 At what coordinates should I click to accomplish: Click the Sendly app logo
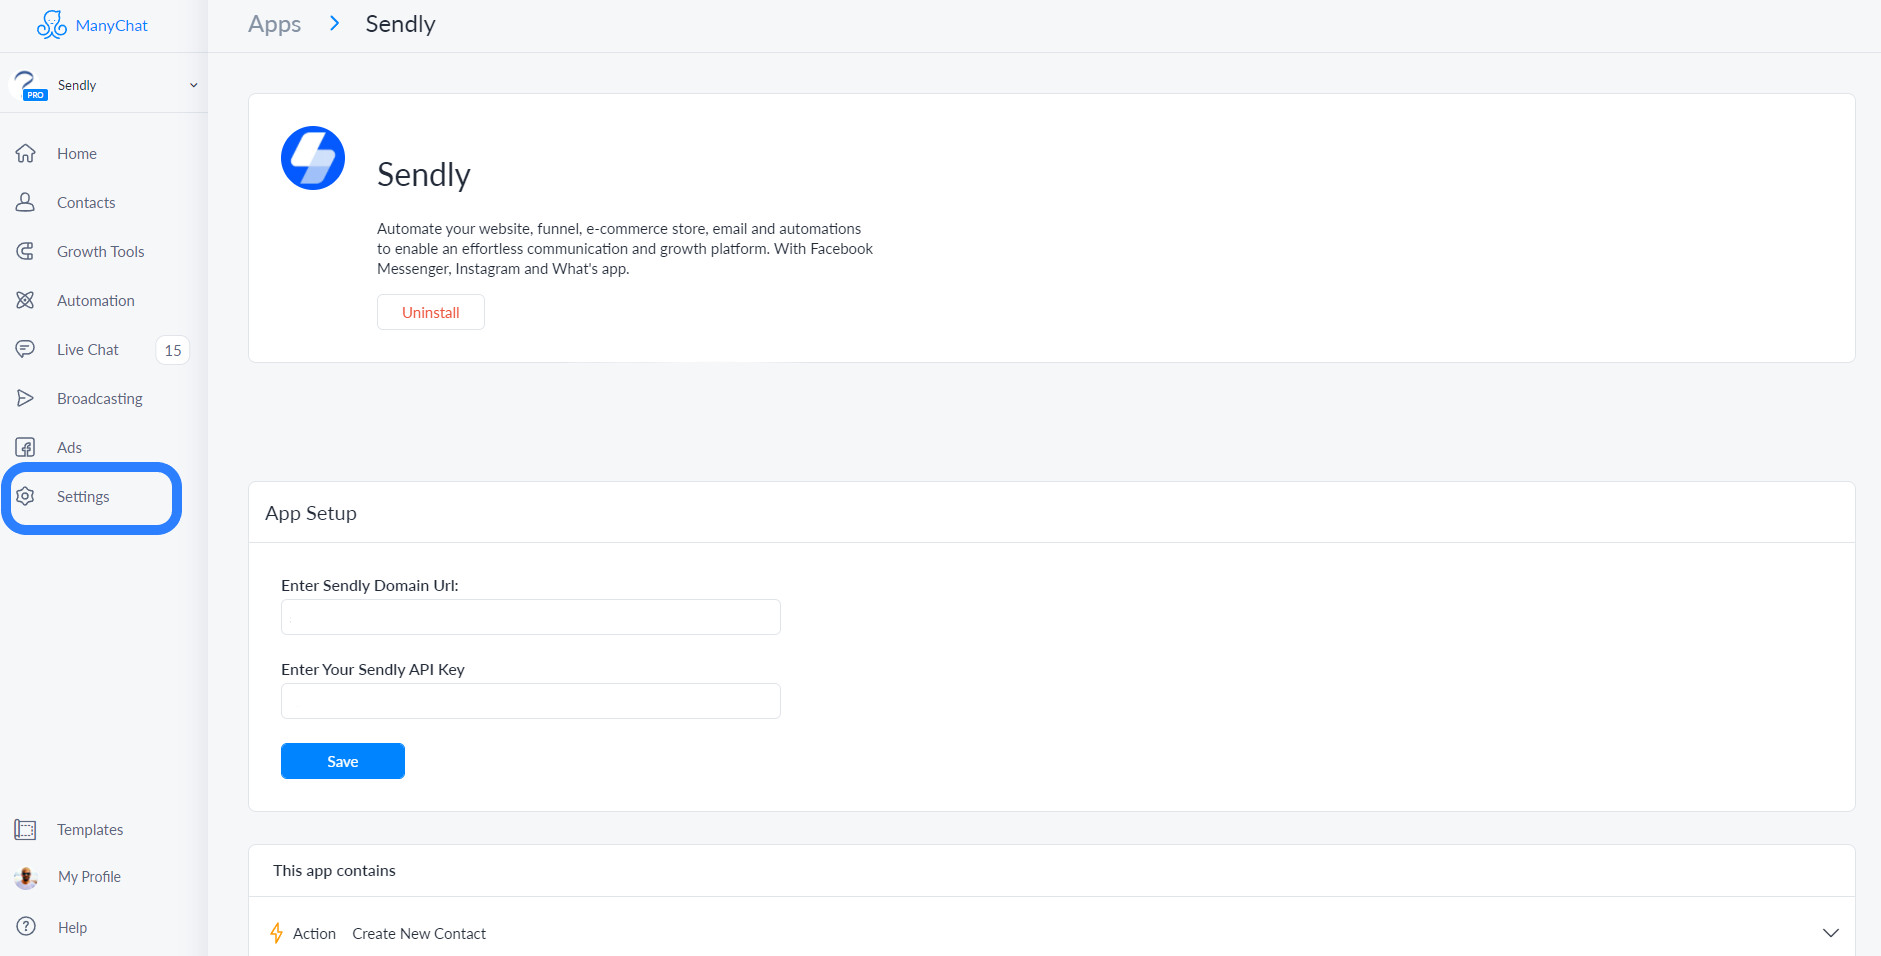313,158
